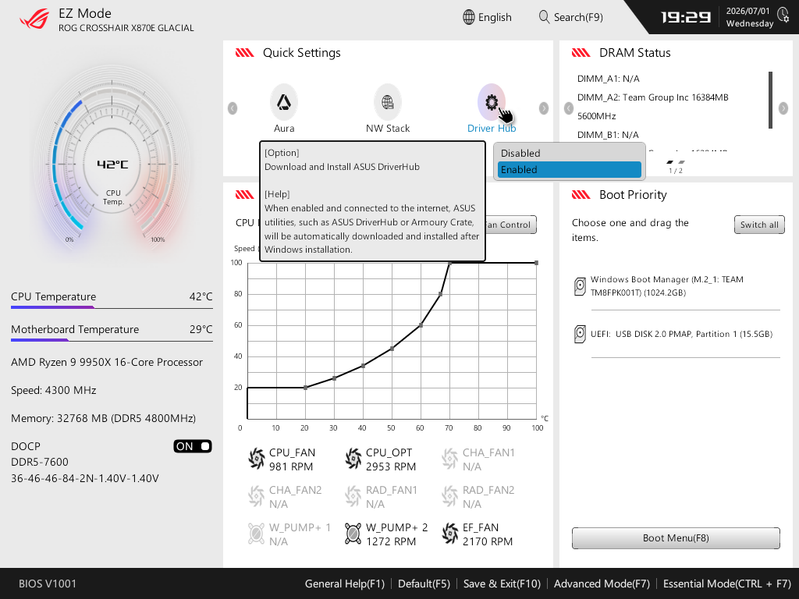Open Save & Exit(F10)
The width and height of the screenshot is (799, 599).
pos(502,584)
